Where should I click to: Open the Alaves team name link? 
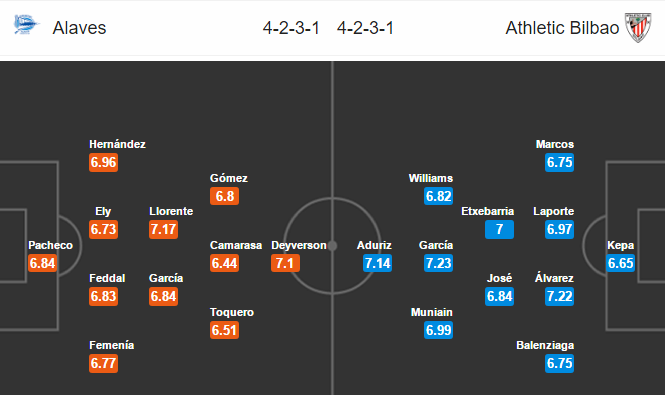coord(79,28)
